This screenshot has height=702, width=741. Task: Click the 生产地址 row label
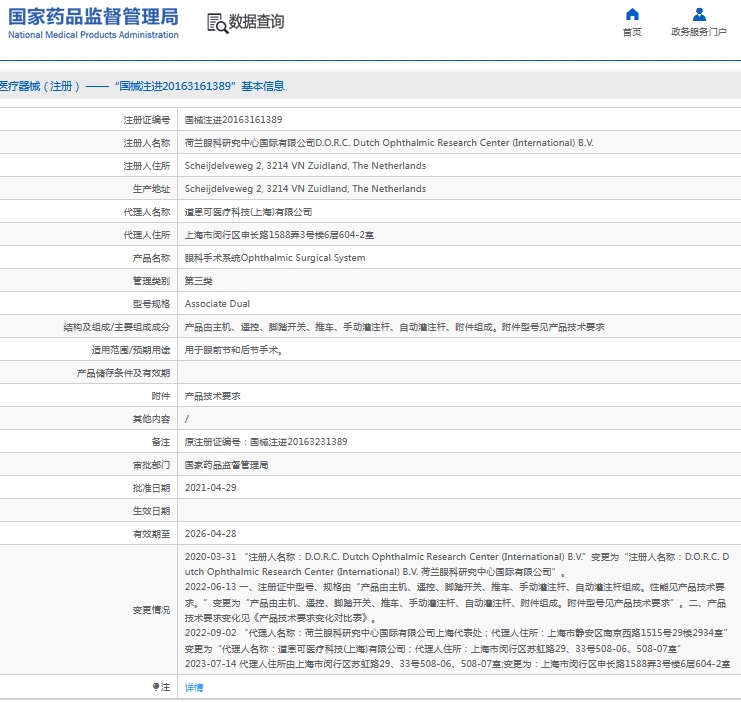click(x=151, y=189)
